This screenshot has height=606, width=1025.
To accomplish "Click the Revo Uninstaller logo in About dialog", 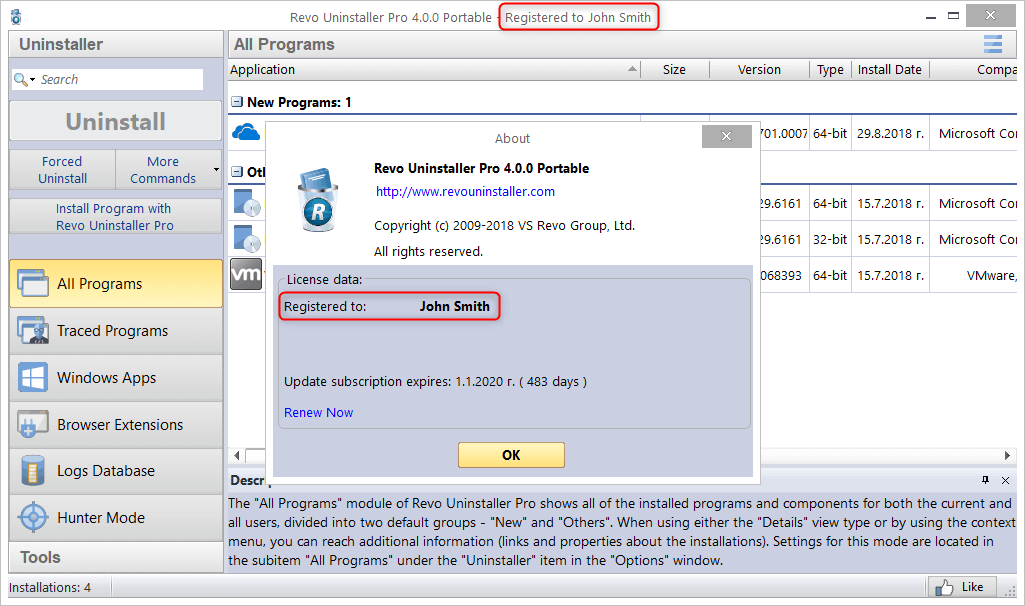I will tap(318, 200).
